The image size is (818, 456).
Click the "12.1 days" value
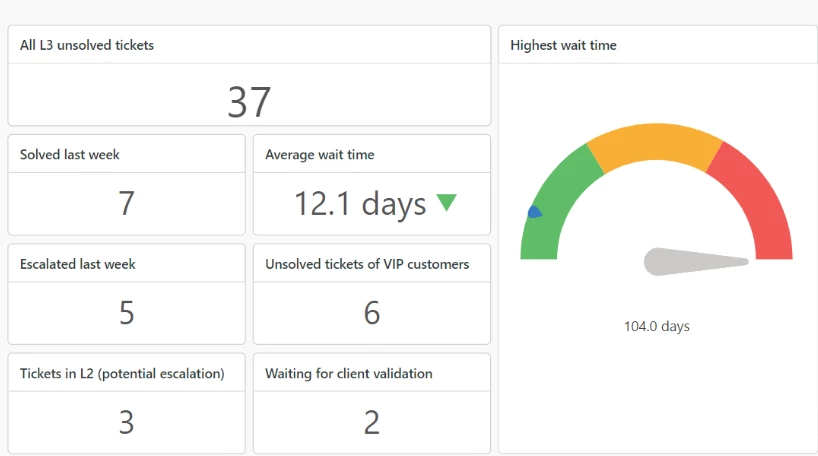tap(360, 204)
